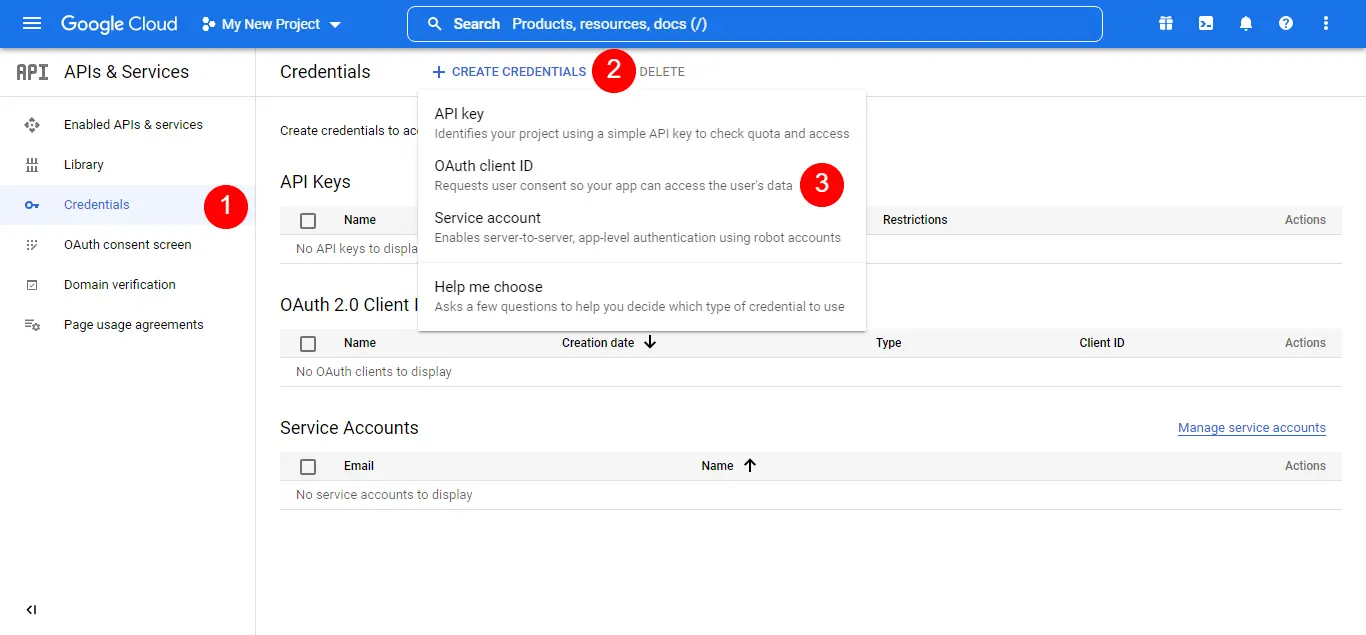Select all service accounts checkbox
1366x635 pixels.
point(307,465)
